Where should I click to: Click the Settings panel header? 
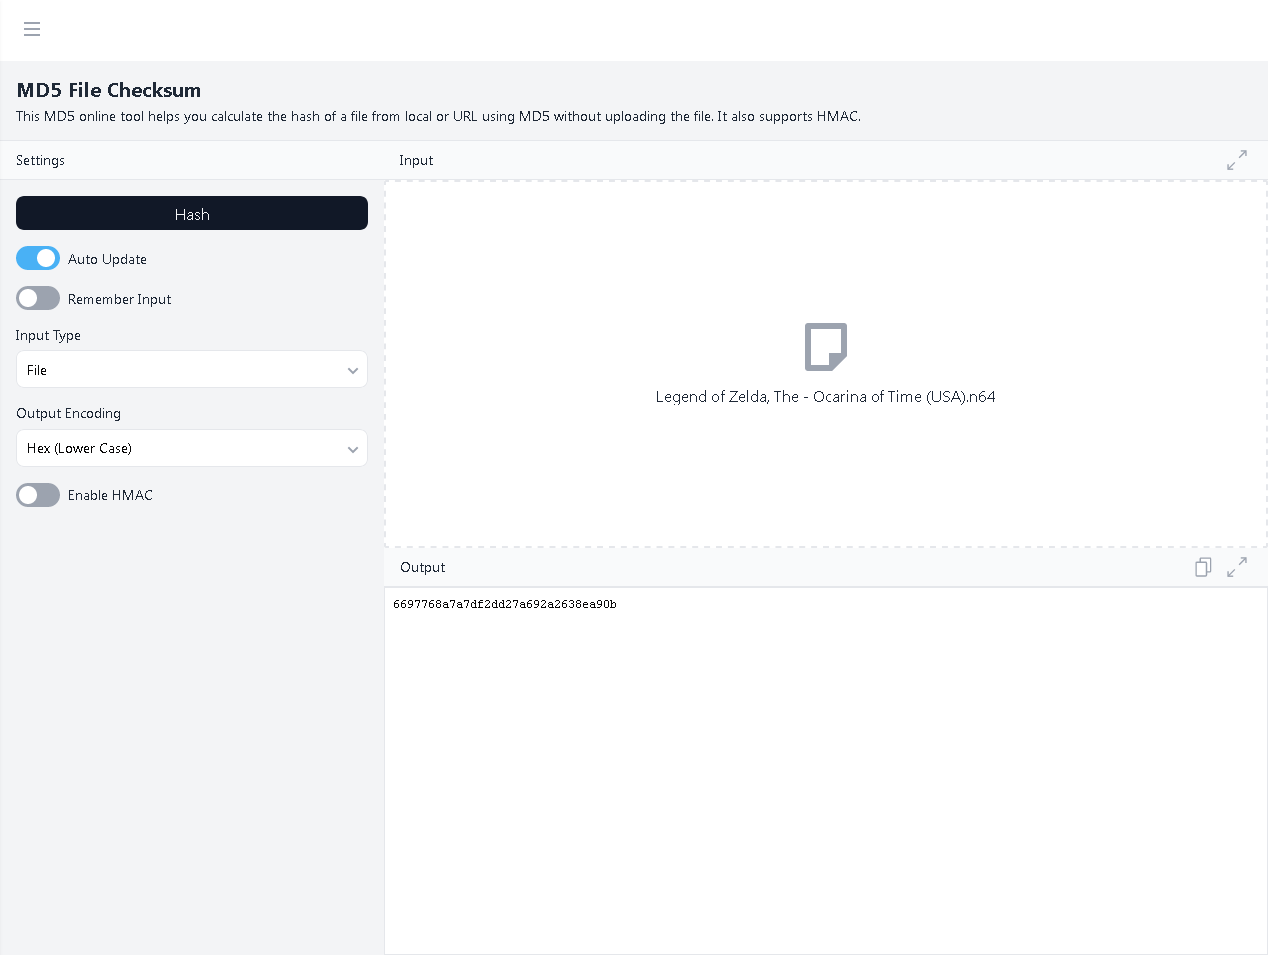tap(40, 160)
